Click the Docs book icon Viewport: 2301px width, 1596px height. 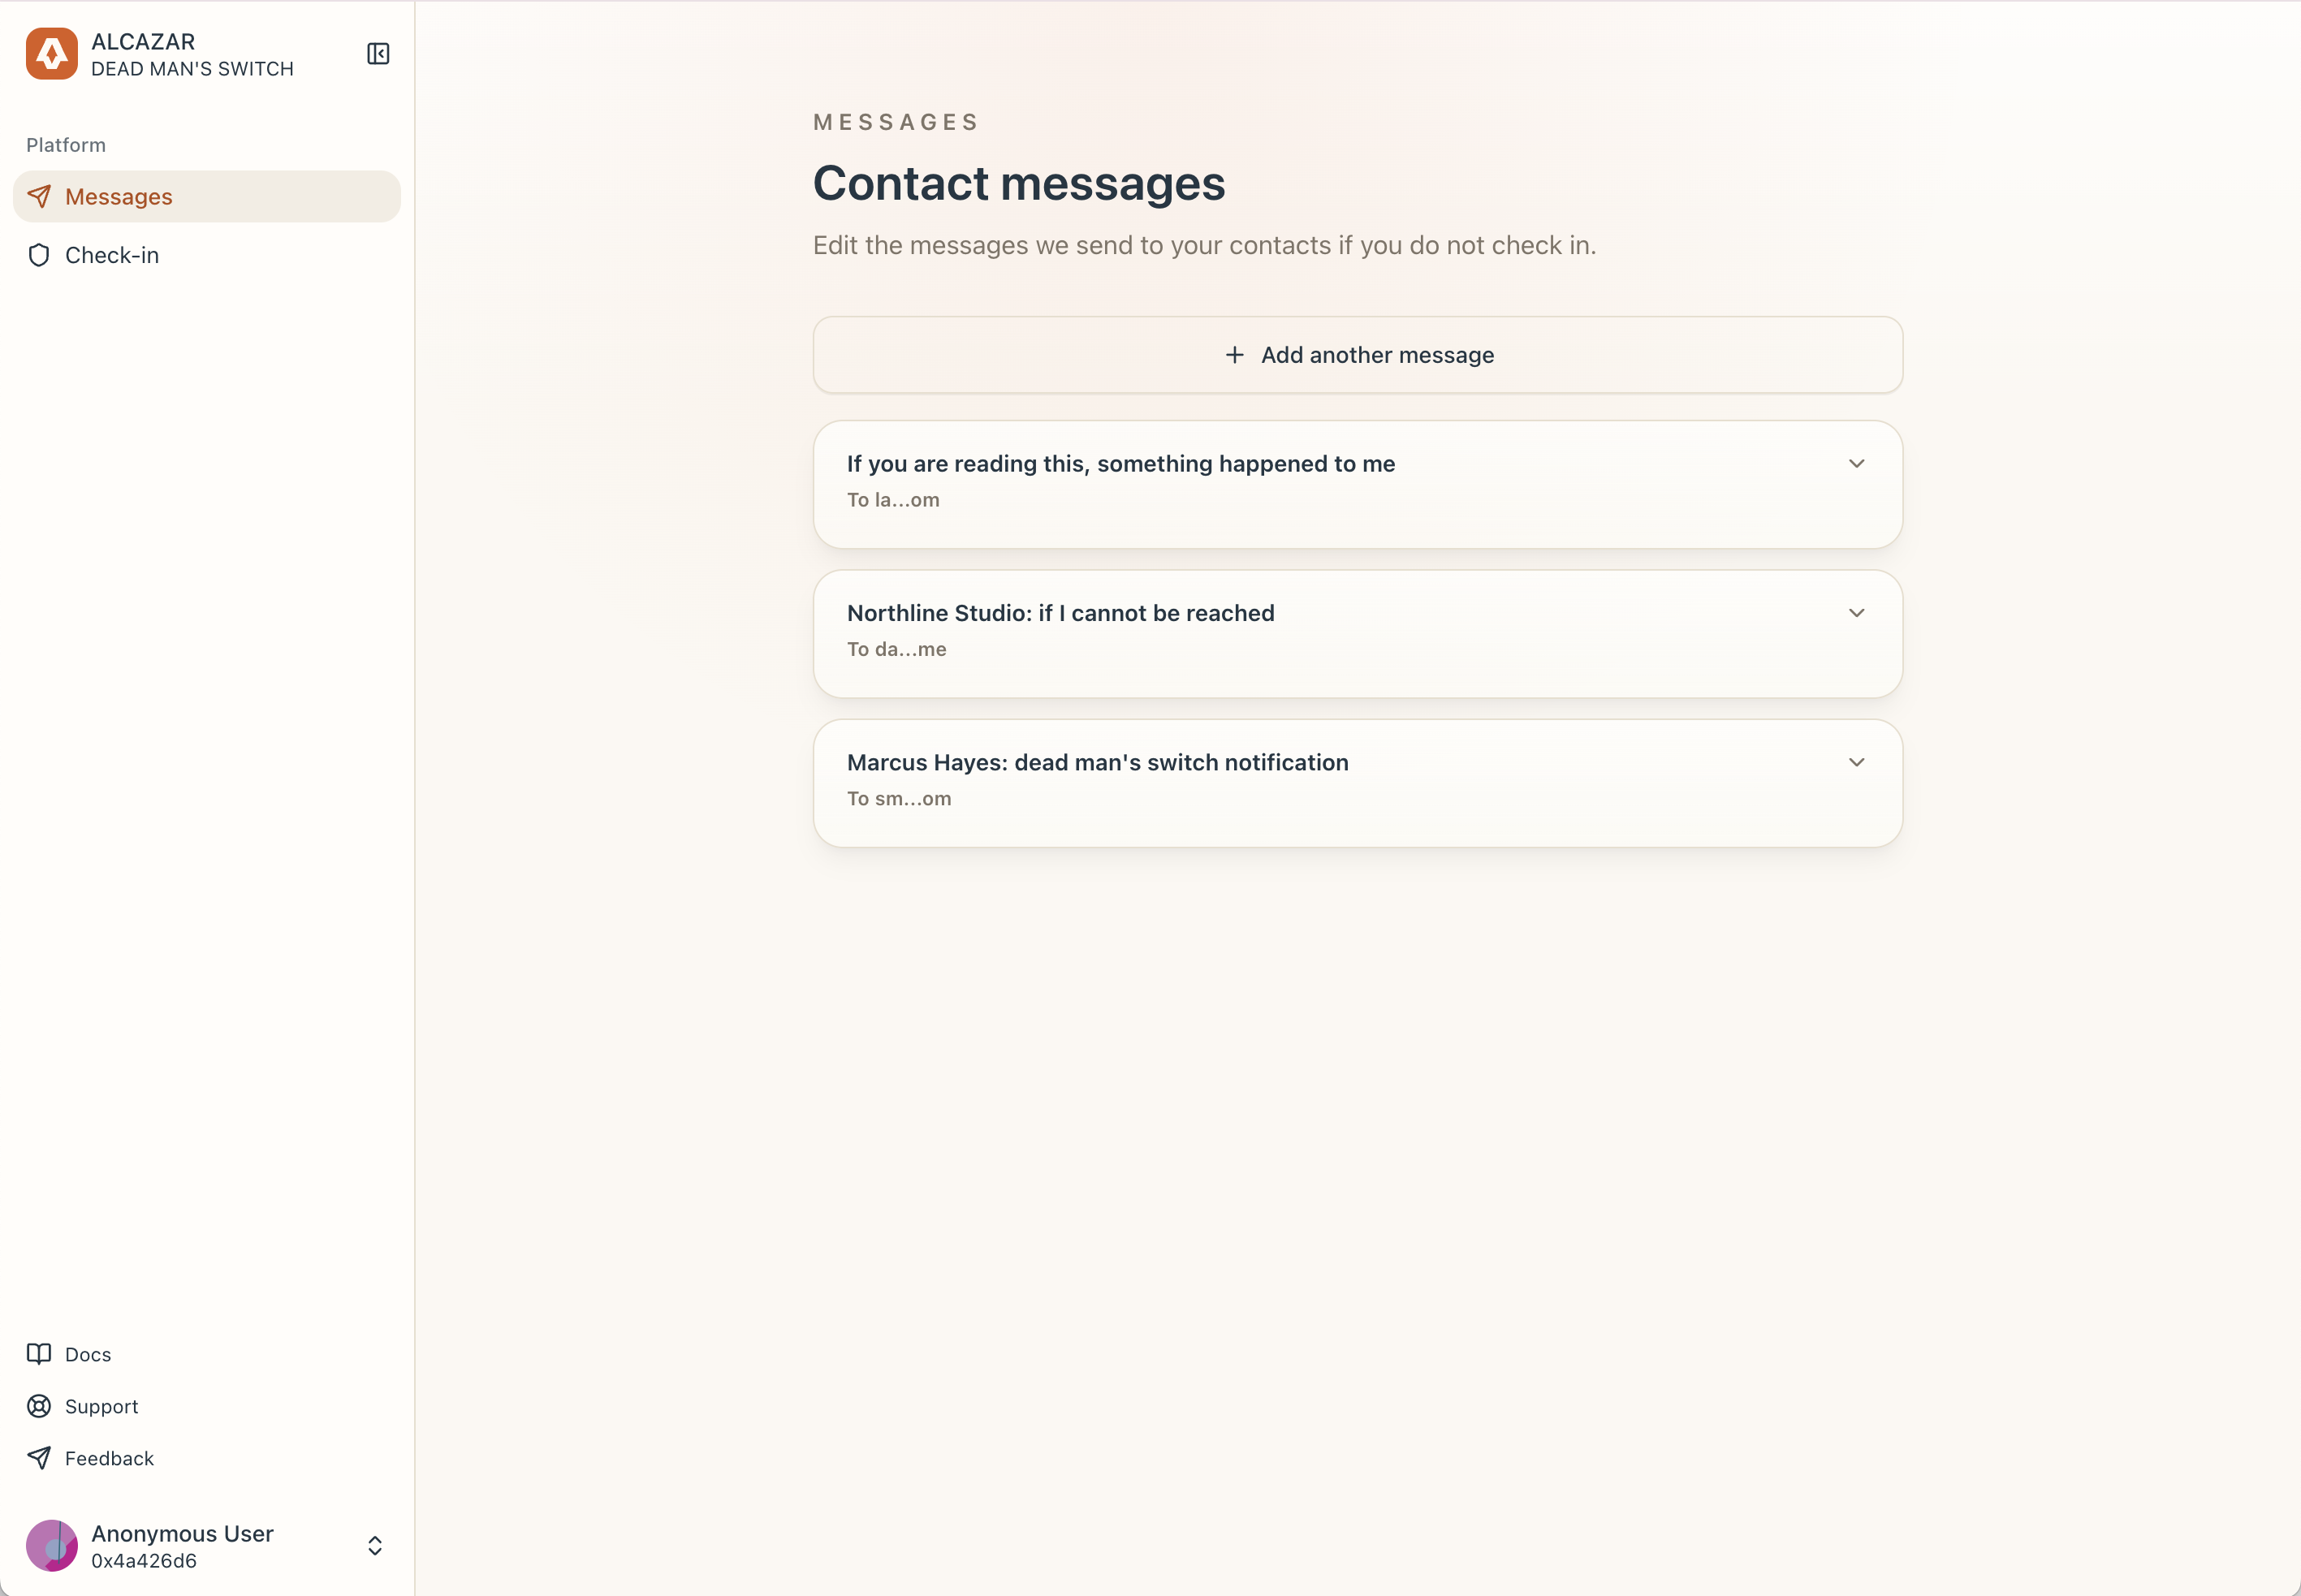click(39, 1354)
